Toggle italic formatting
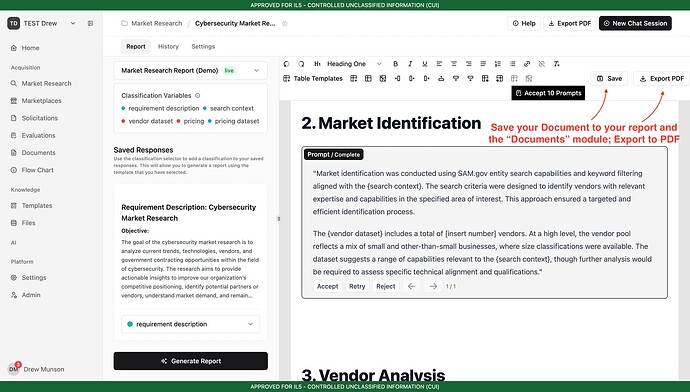The image size is (690, 392). point(410,64)
